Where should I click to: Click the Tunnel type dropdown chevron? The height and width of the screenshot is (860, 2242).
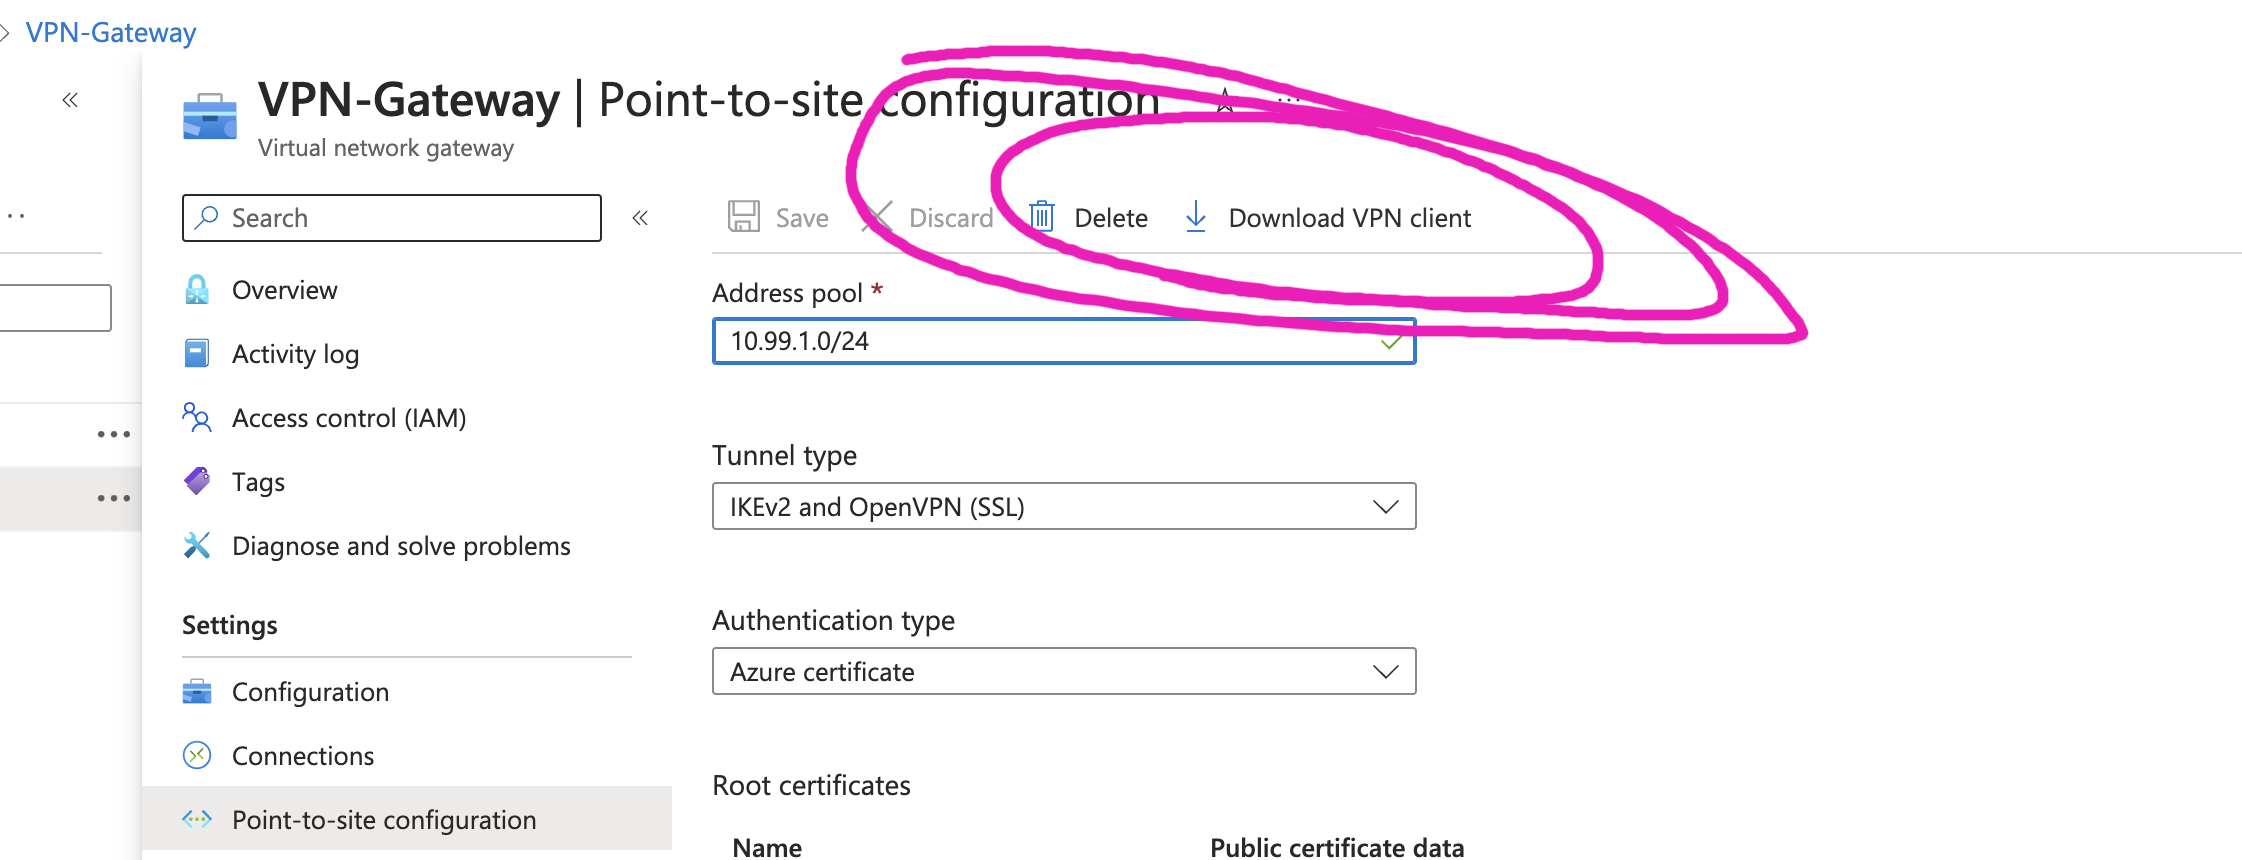coord(1385,507)
